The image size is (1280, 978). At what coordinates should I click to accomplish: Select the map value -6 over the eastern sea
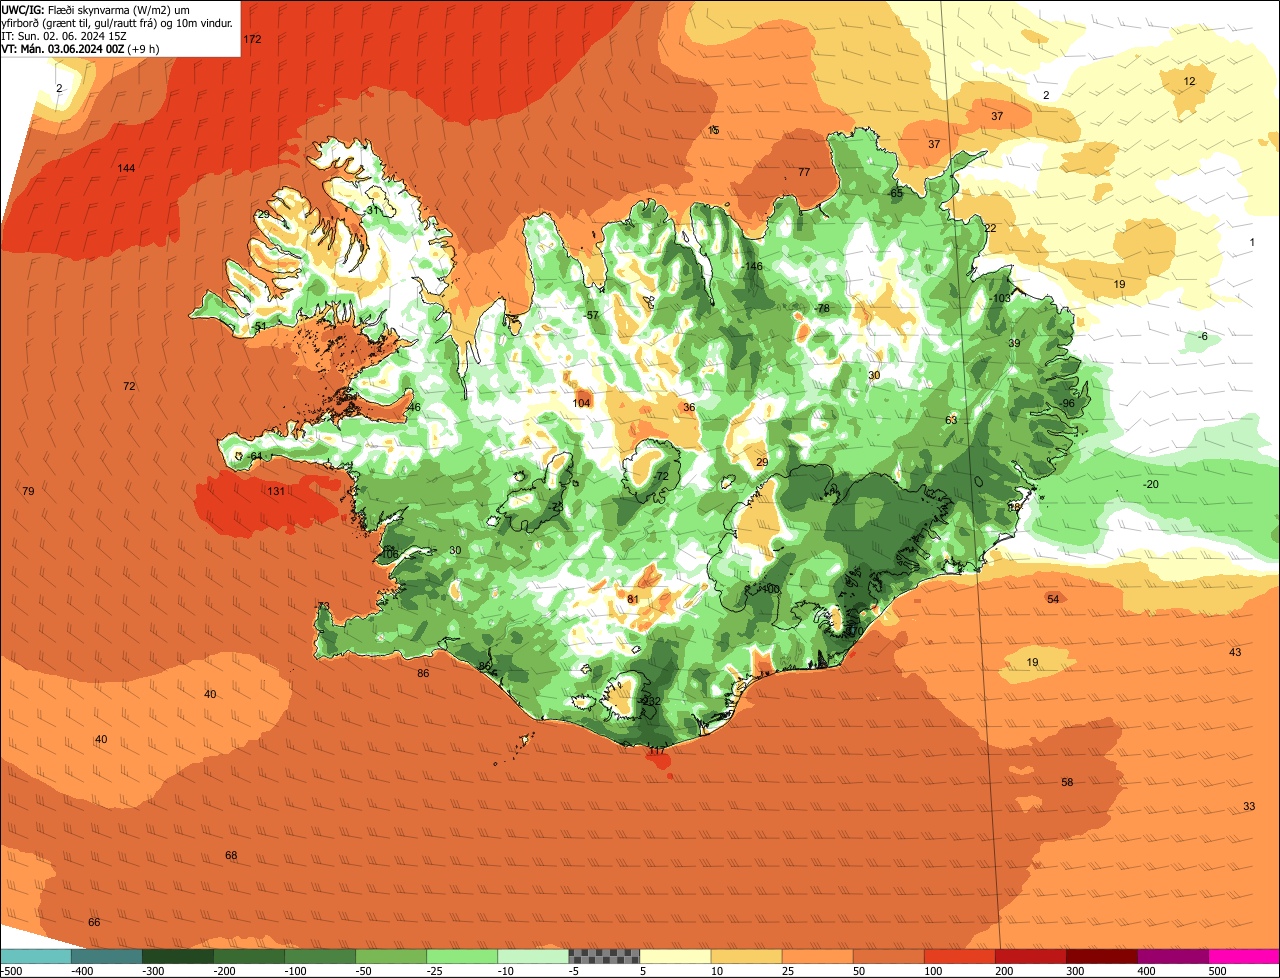pos(1203,336)
